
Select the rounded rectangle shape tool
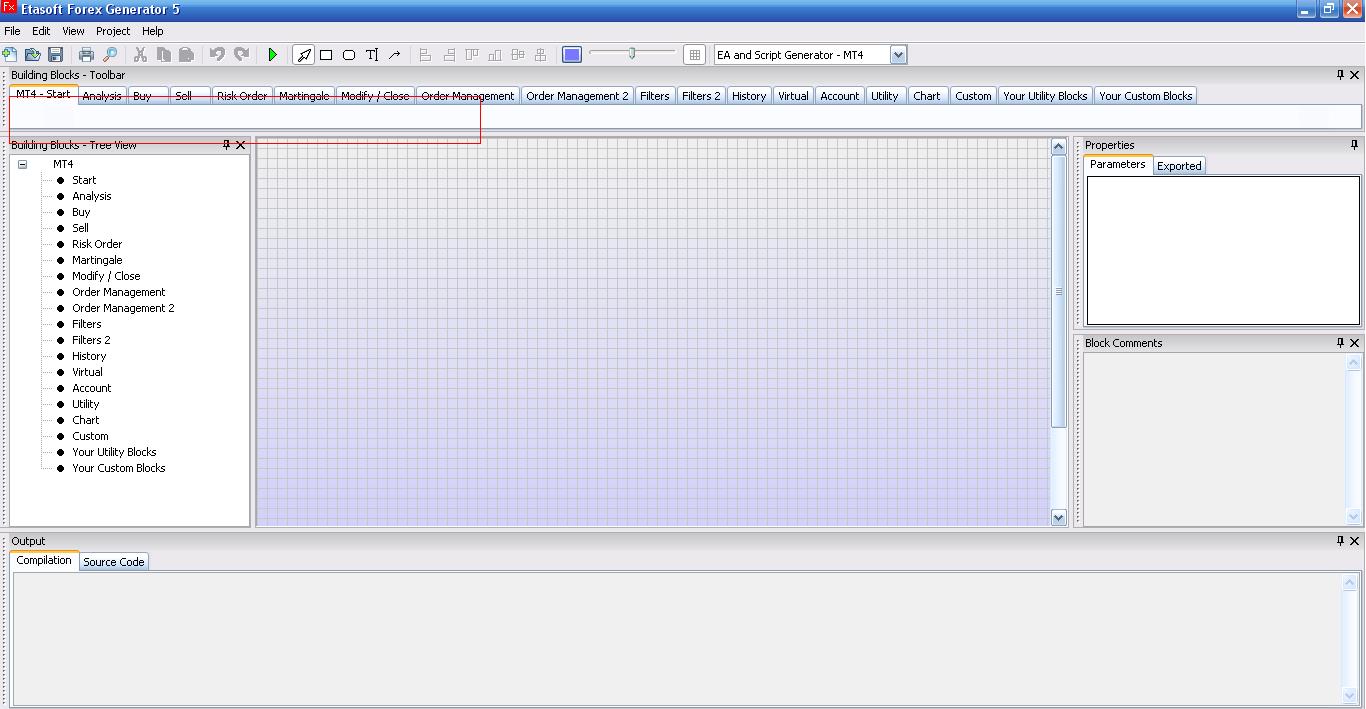click(x=349, y=55)
